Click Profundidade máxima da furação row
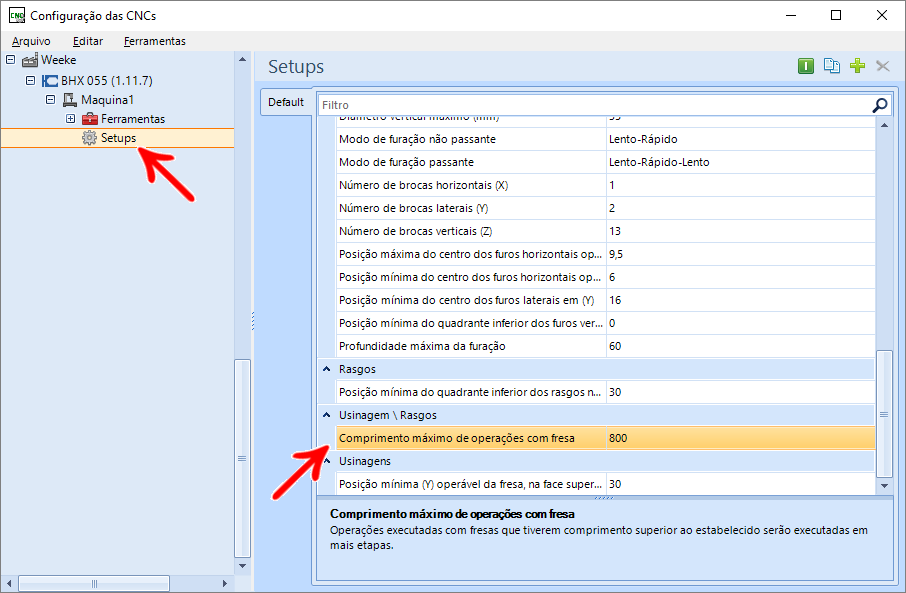Image resolution: width=906 pixels, height=593 pixels. click(x=606, y=346)
